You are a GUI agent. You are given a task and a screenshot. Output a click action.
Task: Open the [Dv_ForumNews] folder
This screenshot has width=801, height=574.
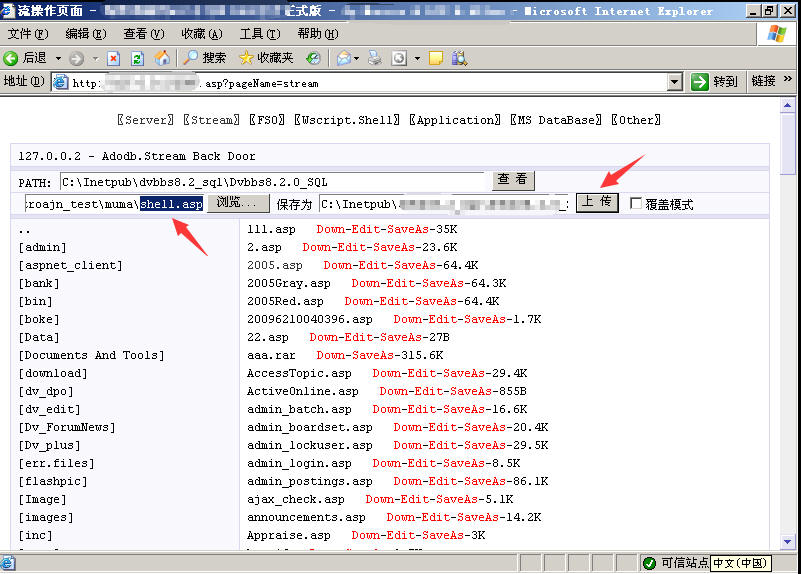(67, 427)
